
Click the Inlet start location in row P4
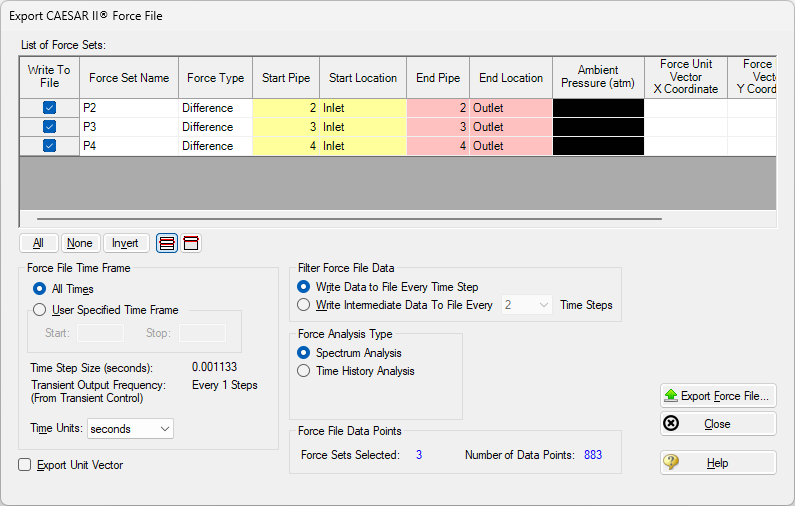click(x=363, y=146)
